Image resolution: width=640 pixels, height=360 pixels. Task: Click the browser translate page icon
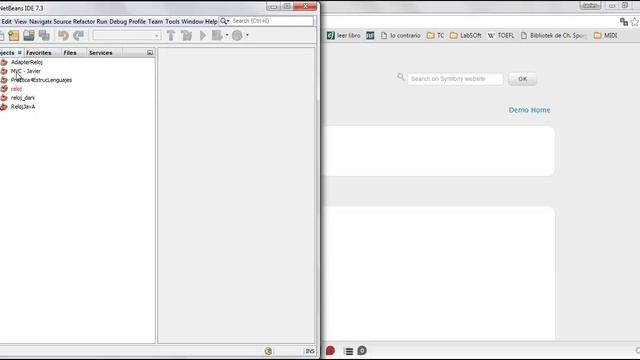(624, 22)
